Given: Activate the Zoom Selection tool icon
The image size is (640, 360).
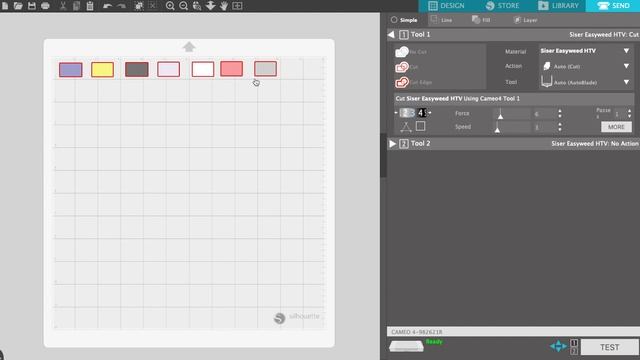Looking at the screenshot, I should [197, 6].
